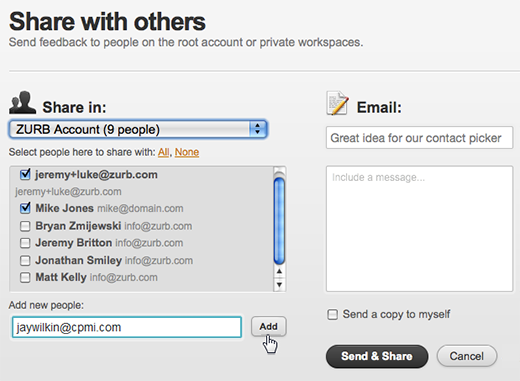Open the ZURB Account (9 people) dropdown
520x381 pixels.
138,129
